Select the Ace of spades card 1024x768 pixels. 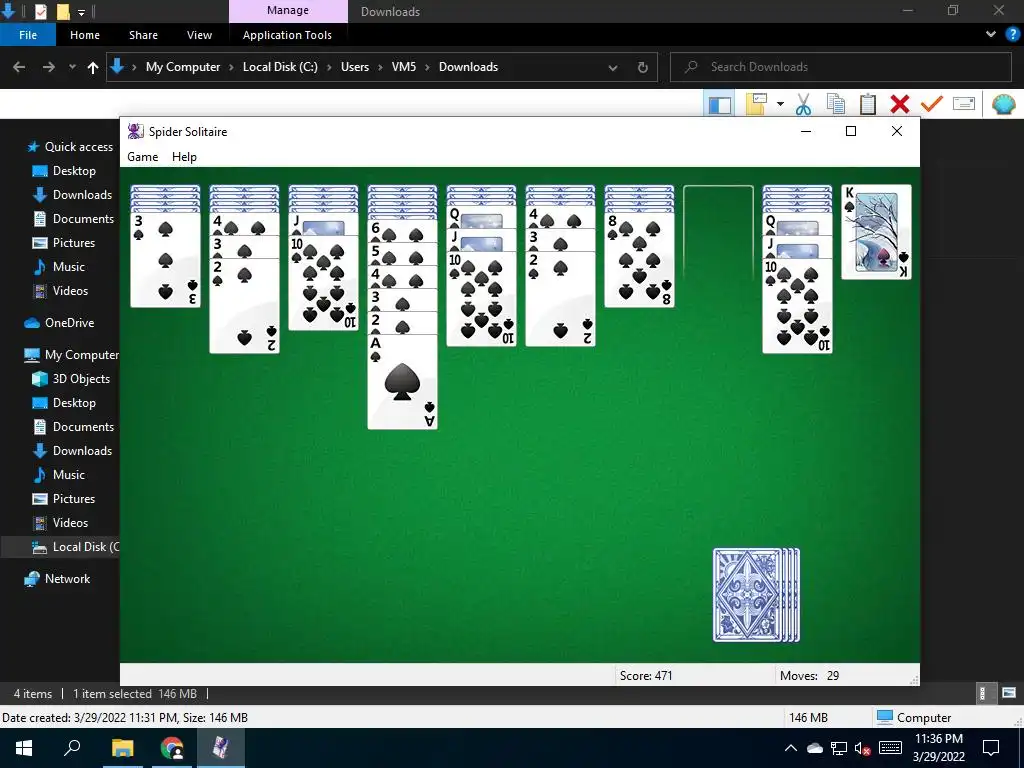tap(402, 382)
